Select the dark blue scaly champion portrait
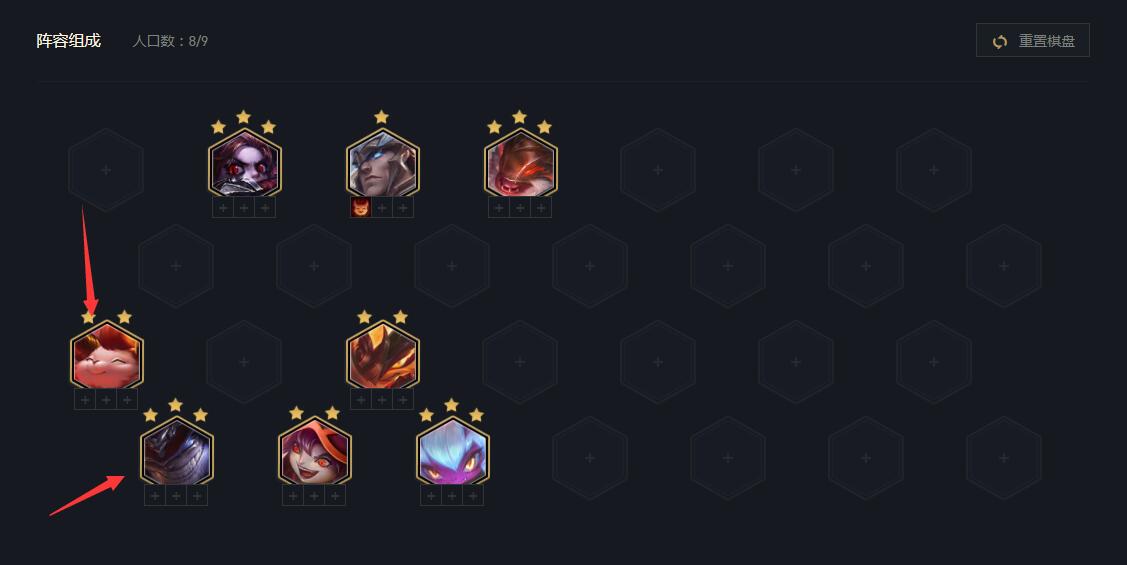 click(176, 451)
